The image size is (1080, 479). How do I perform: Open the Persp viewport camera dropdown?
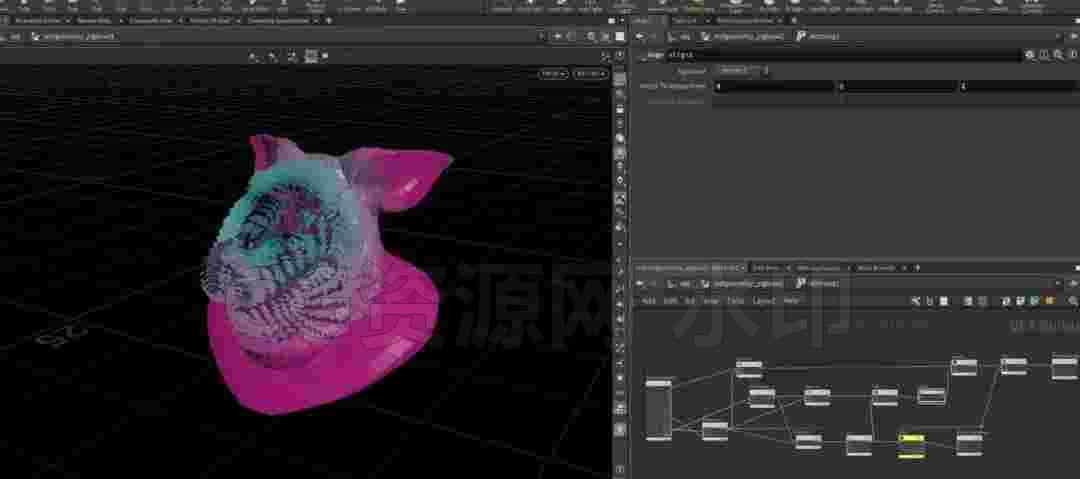(x=553, y=74)
